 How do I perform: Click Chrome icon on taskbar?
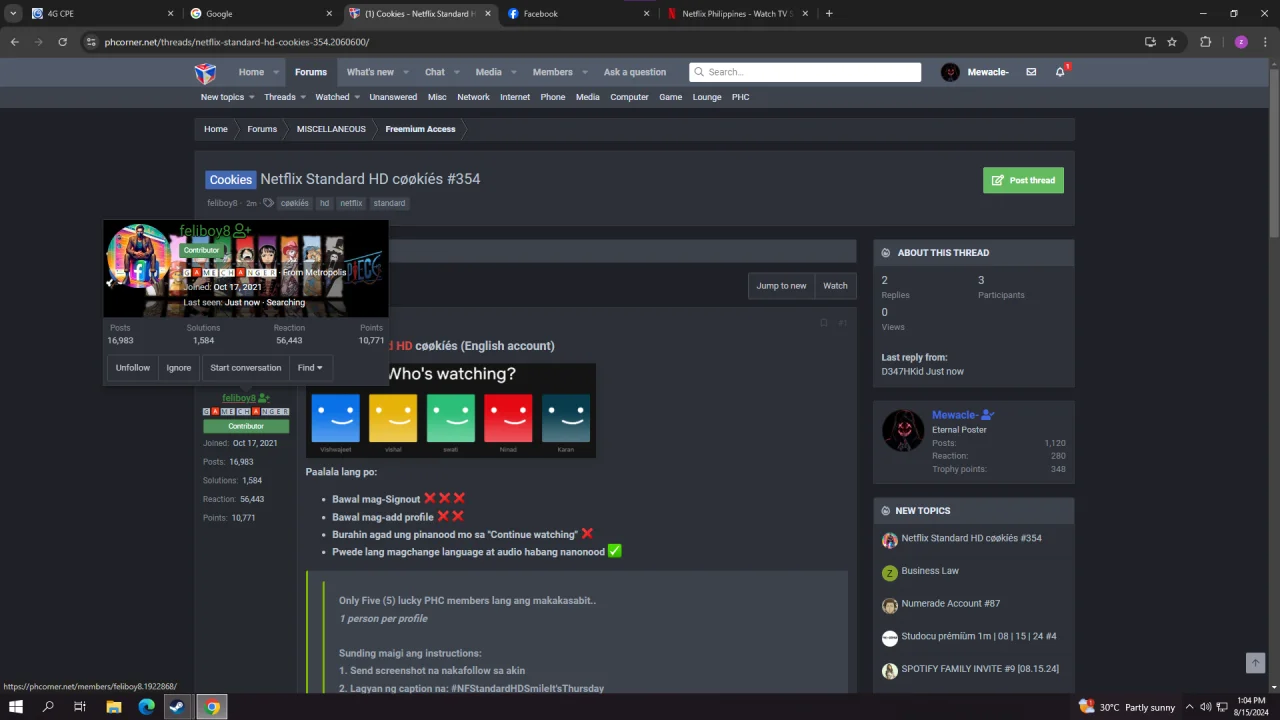(x=212, y=707)
